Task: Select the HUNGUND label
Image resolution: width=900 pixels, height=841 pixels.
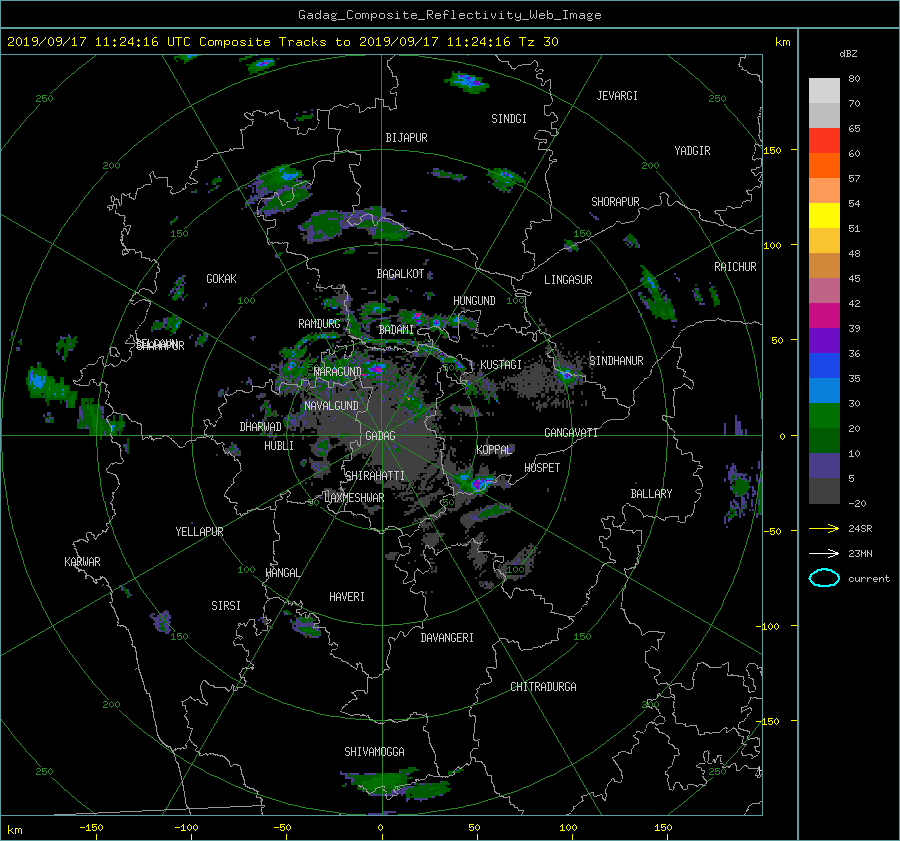Action: [474, 301]
